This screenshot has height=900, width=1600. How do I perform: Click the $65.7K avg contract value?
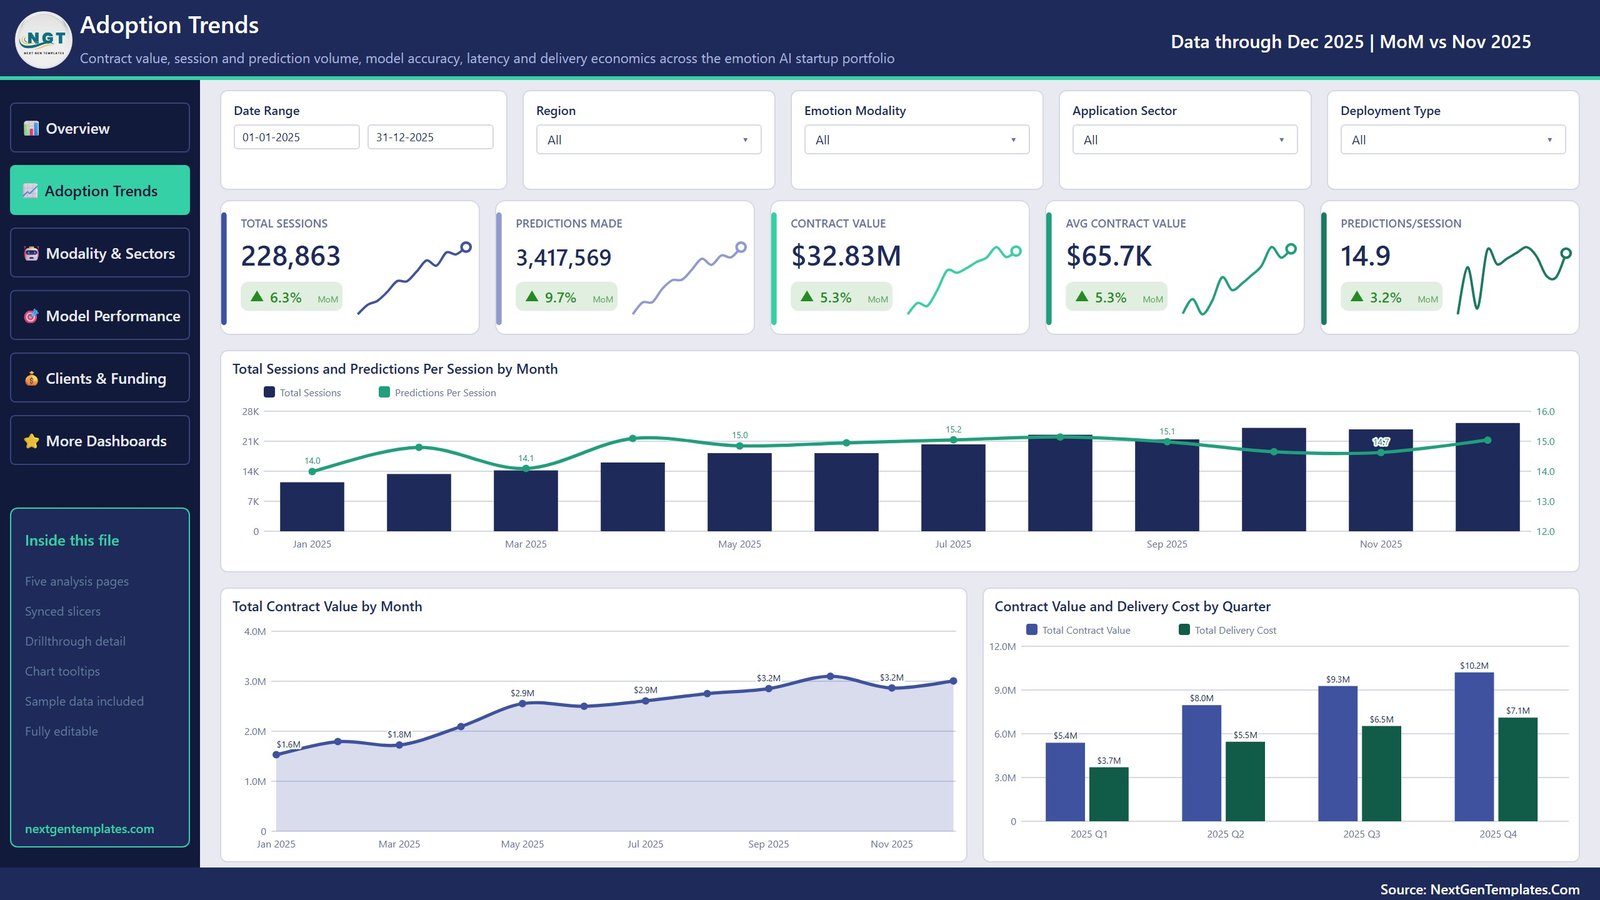coord(1109,257)
